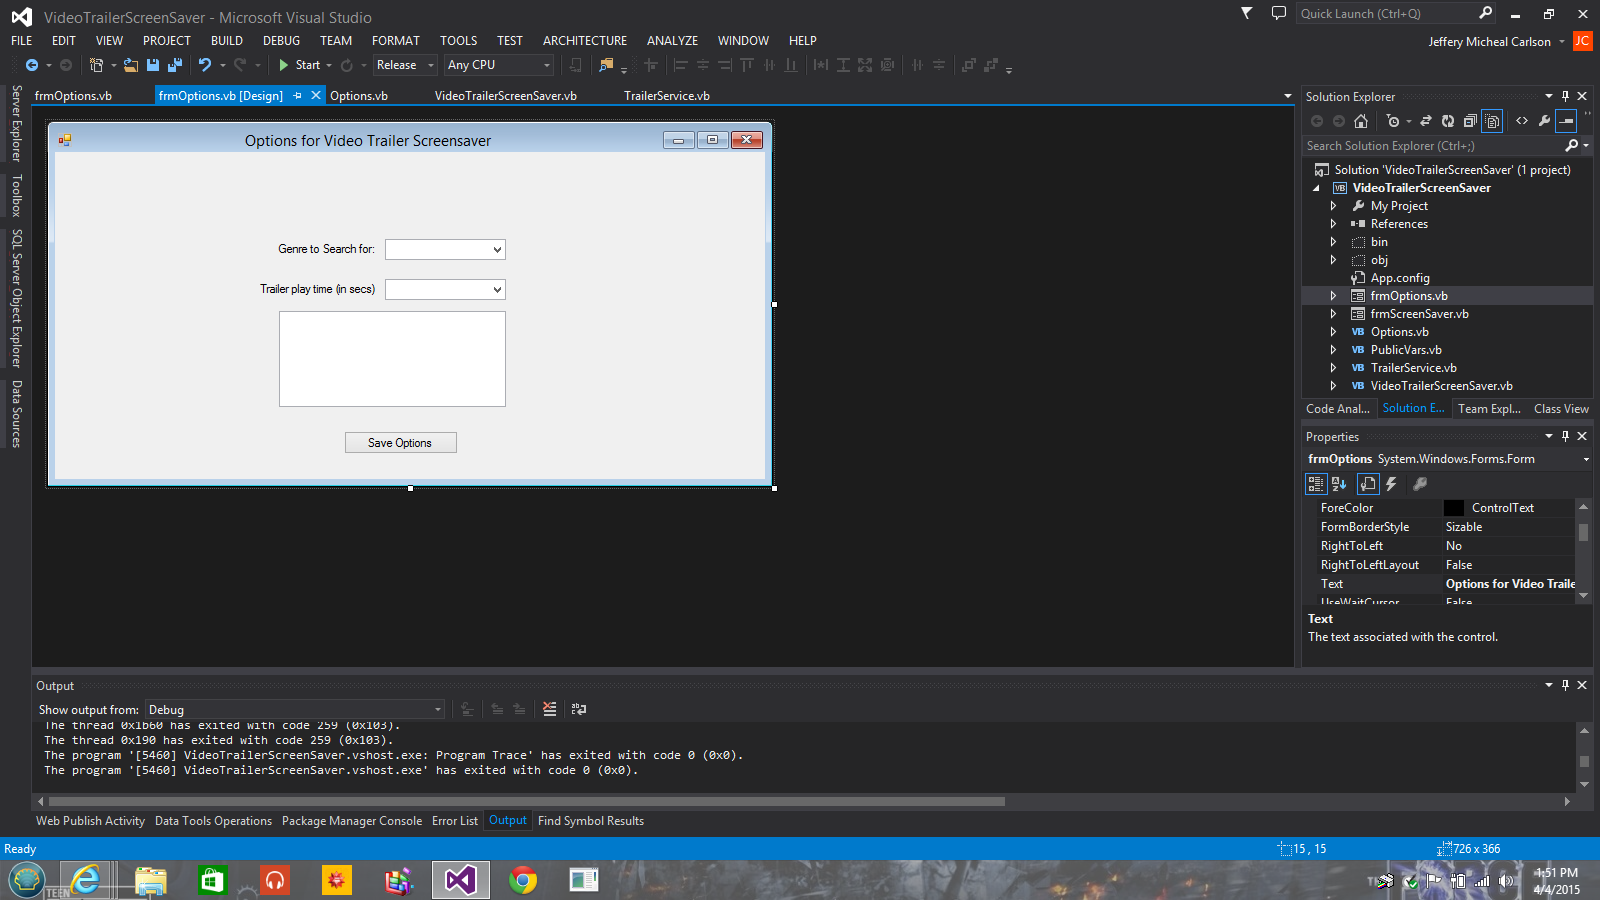Switch to the Class View tab
The height and width of the screenshot is (900, 1600).
point(1561,409)
